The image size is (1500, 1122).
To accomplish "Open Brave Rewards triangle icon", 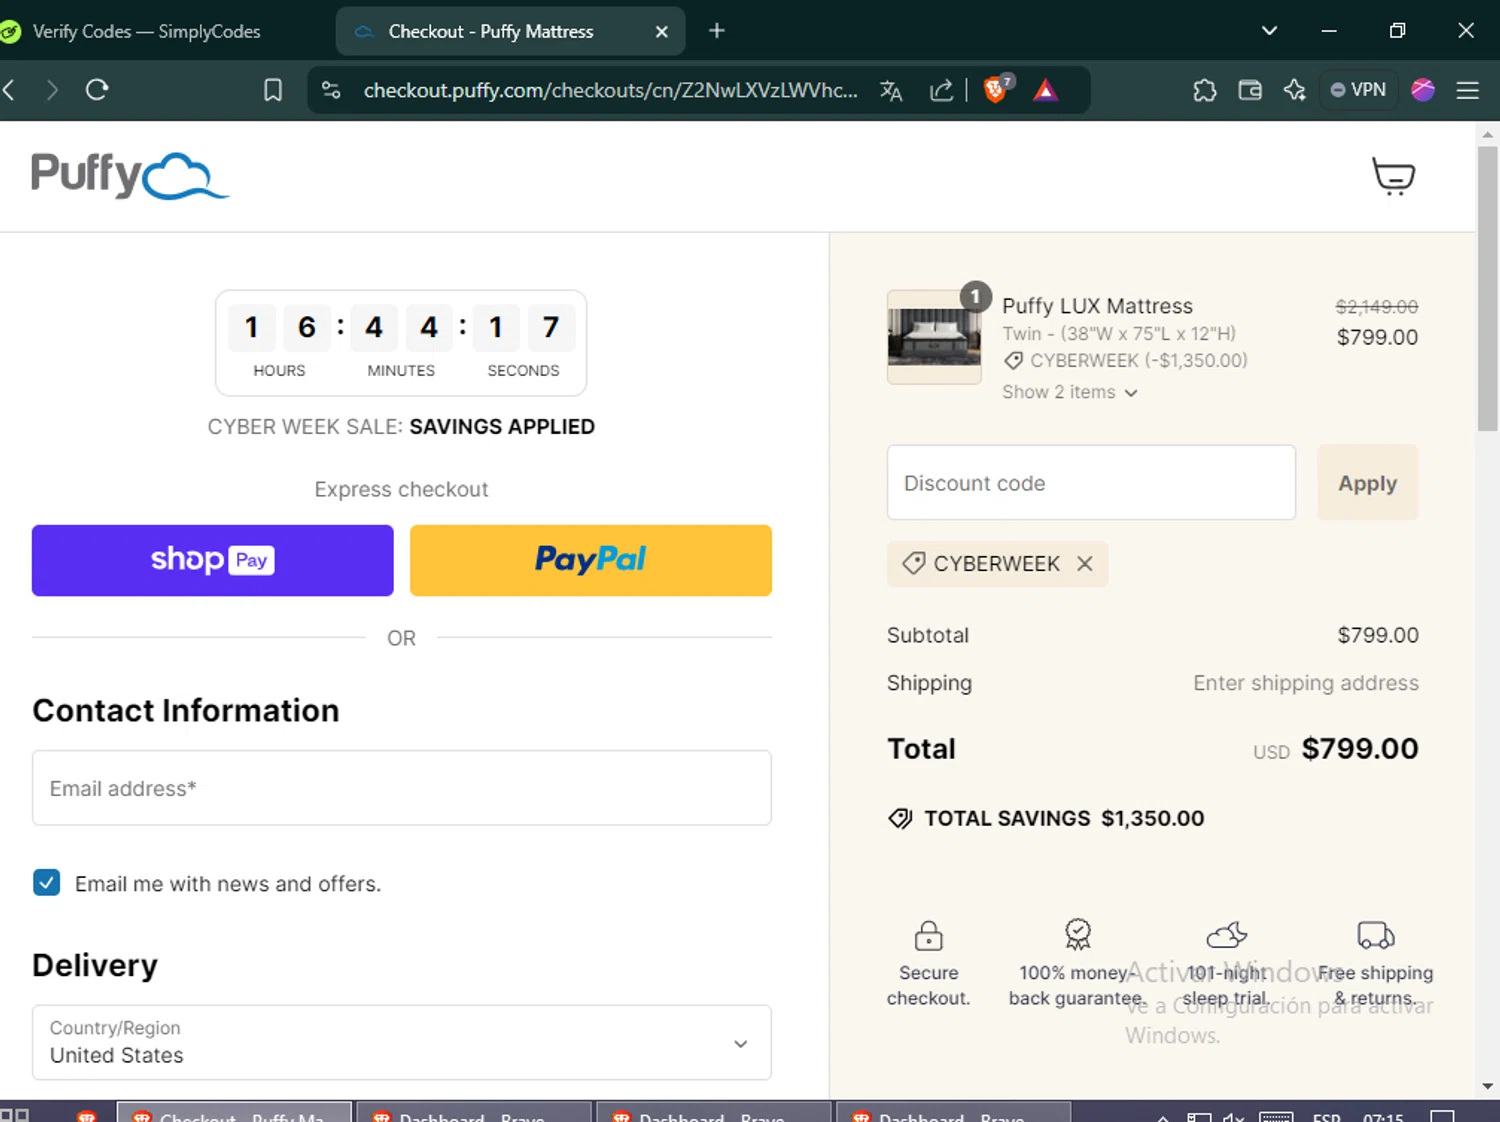I will tap(1046, 91).
